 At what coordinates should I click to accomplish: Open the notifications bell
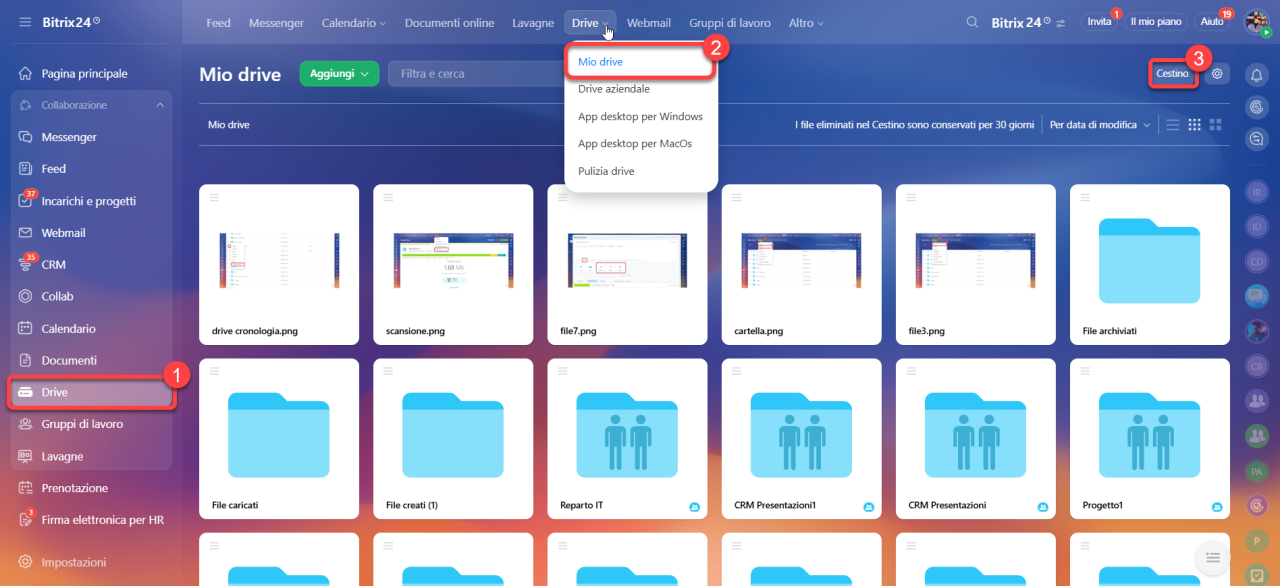point(1257,74)
